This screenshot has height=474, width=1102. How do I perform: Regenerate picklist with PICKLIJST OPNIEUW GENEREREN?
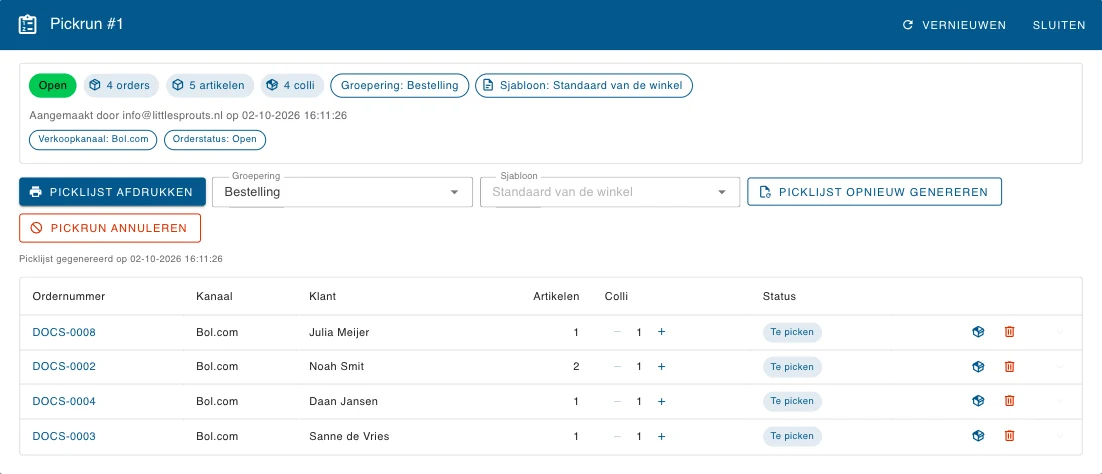[874, 192]
